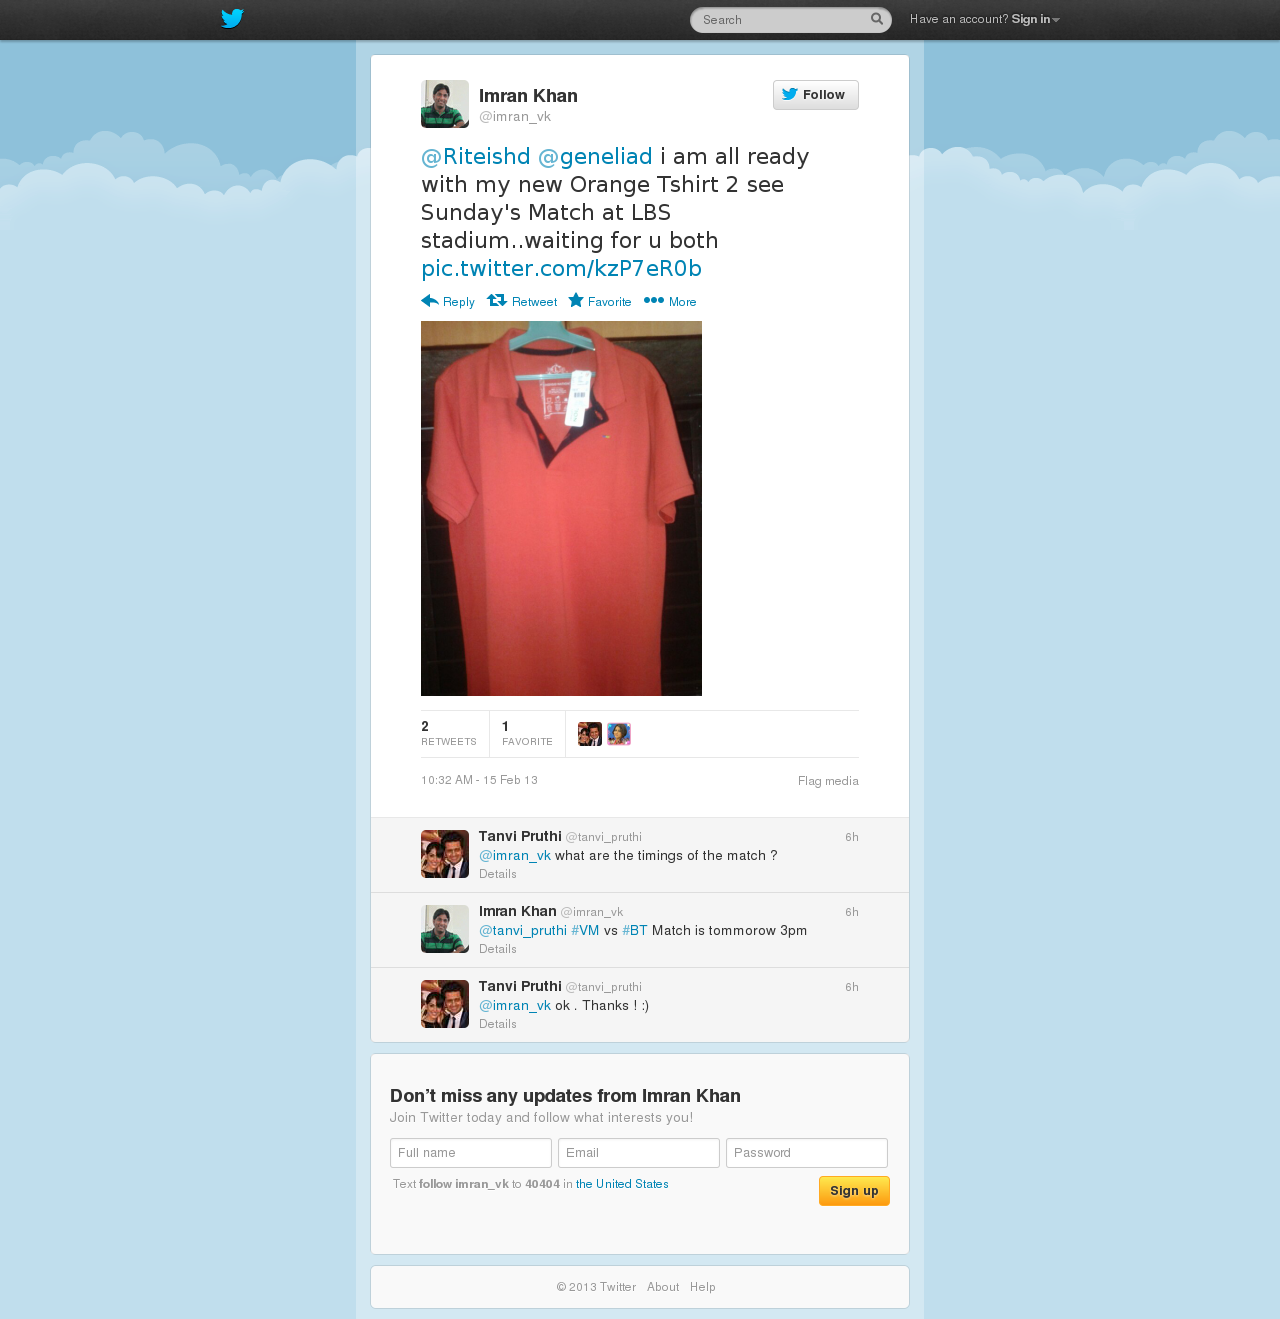The width and height of the screenshot is (1280, 1319).
Task: Open Tanvi Pruthi name on timings question reply
Action: point(520,836)
